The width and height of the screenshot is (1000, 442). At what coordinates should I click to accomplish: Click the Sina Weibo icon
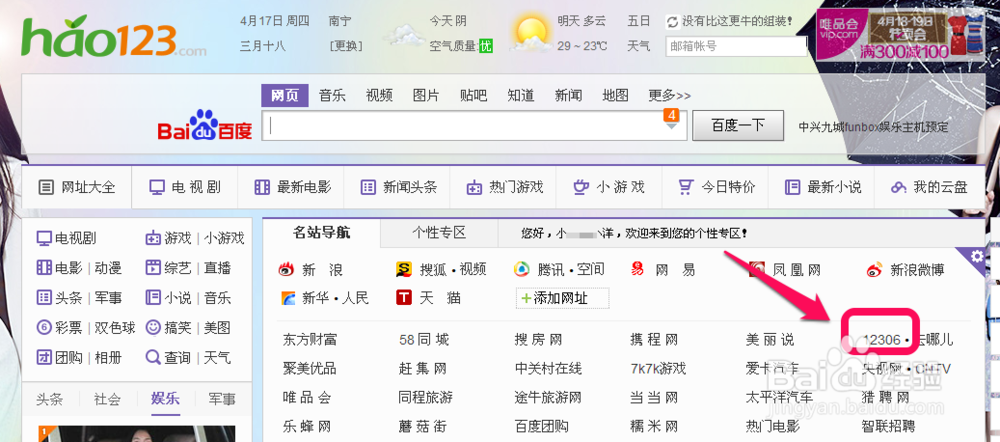[x=875, y=270]
